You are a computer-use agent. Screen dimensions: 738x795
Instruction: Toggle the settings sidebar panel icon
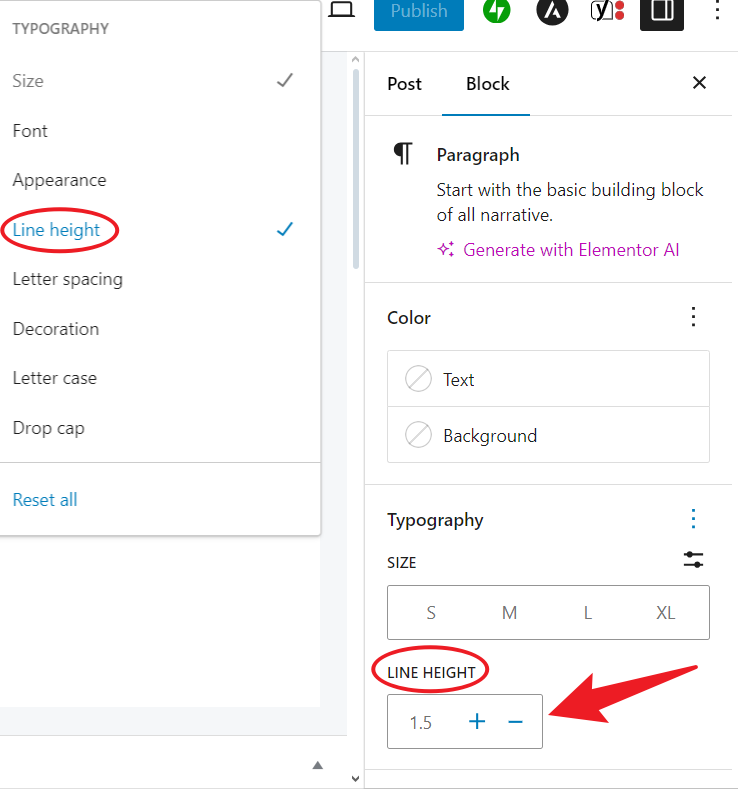pos(661,11)
